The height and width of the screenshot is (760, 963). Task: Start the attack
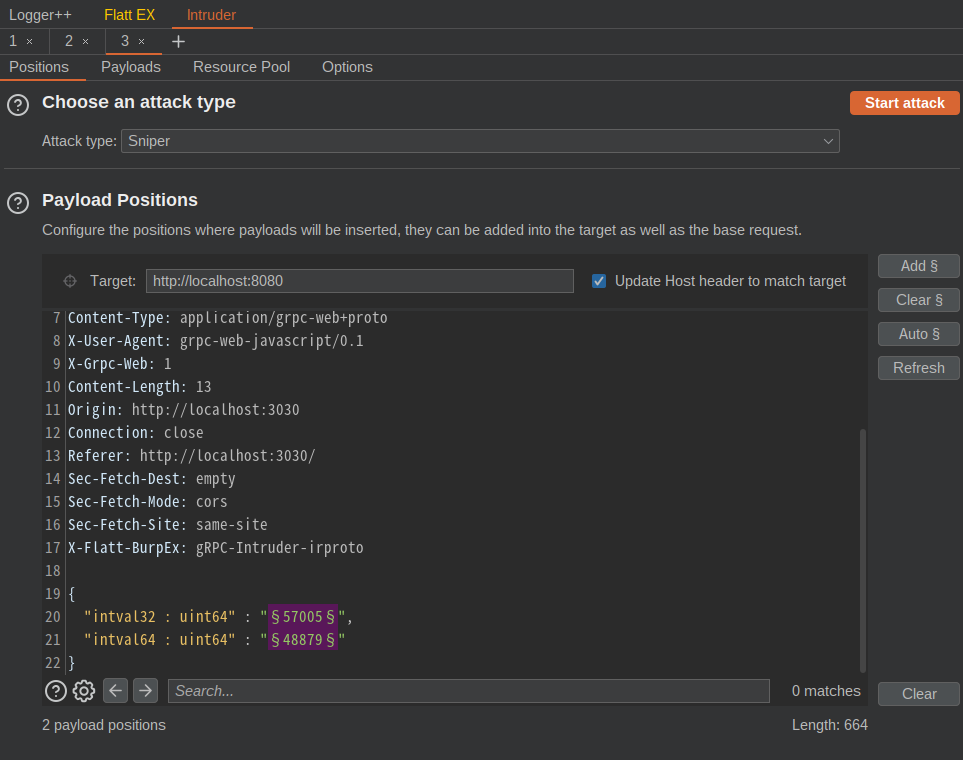click(x=905, y=103)
